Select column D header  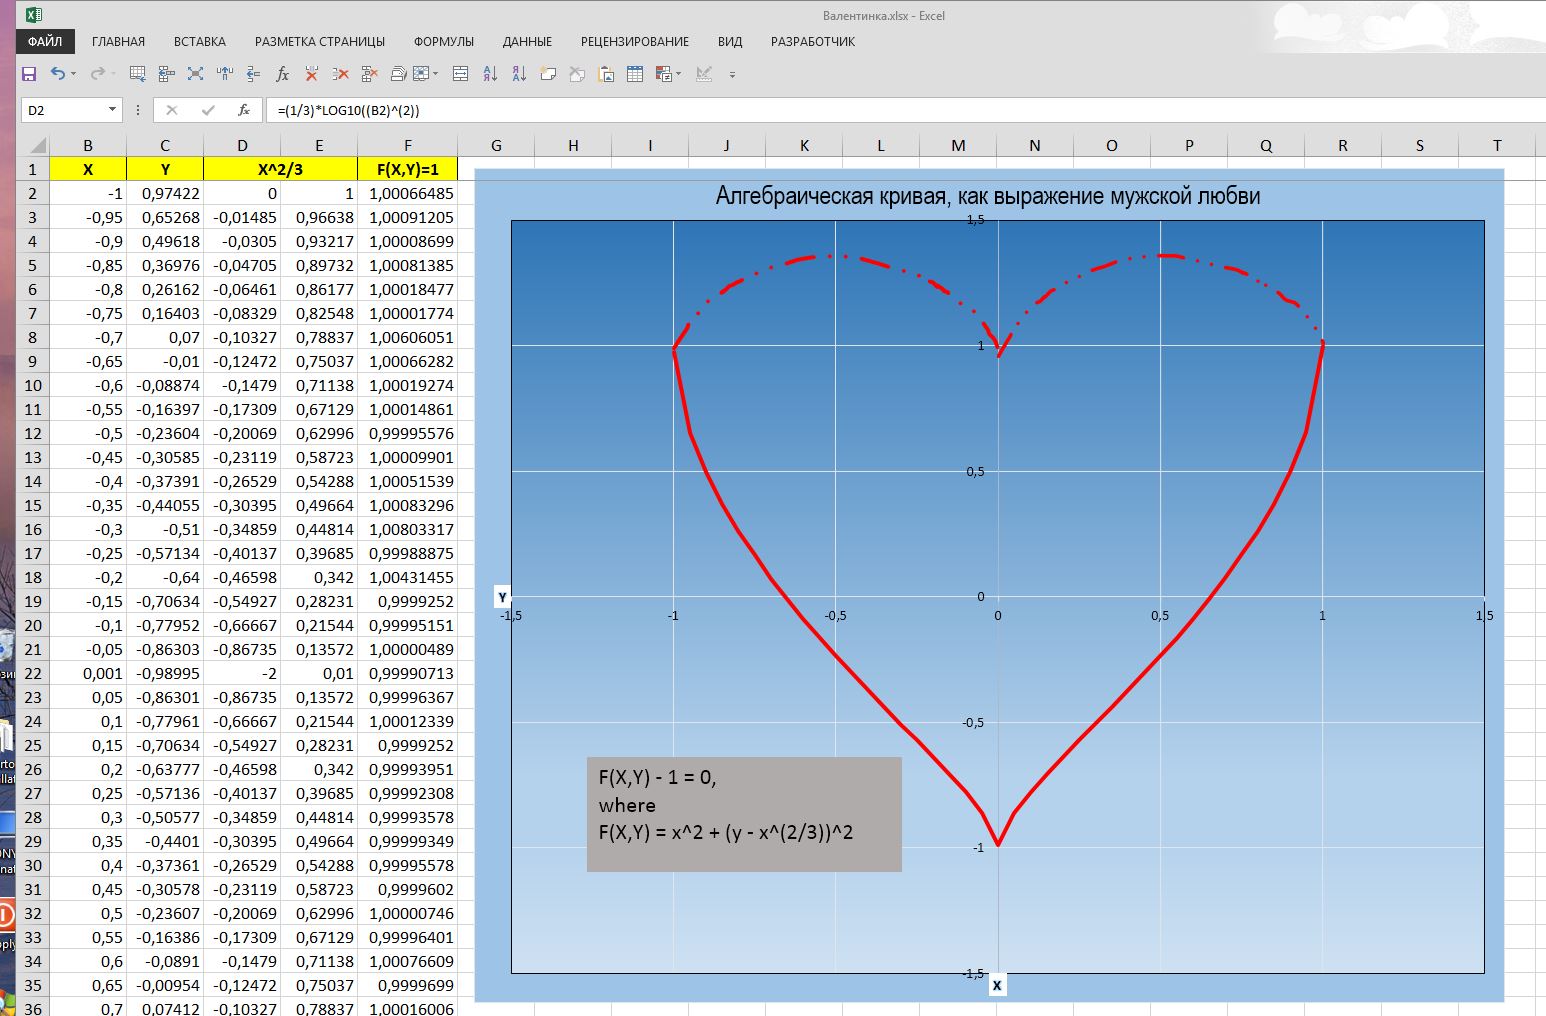pos(242,145)
